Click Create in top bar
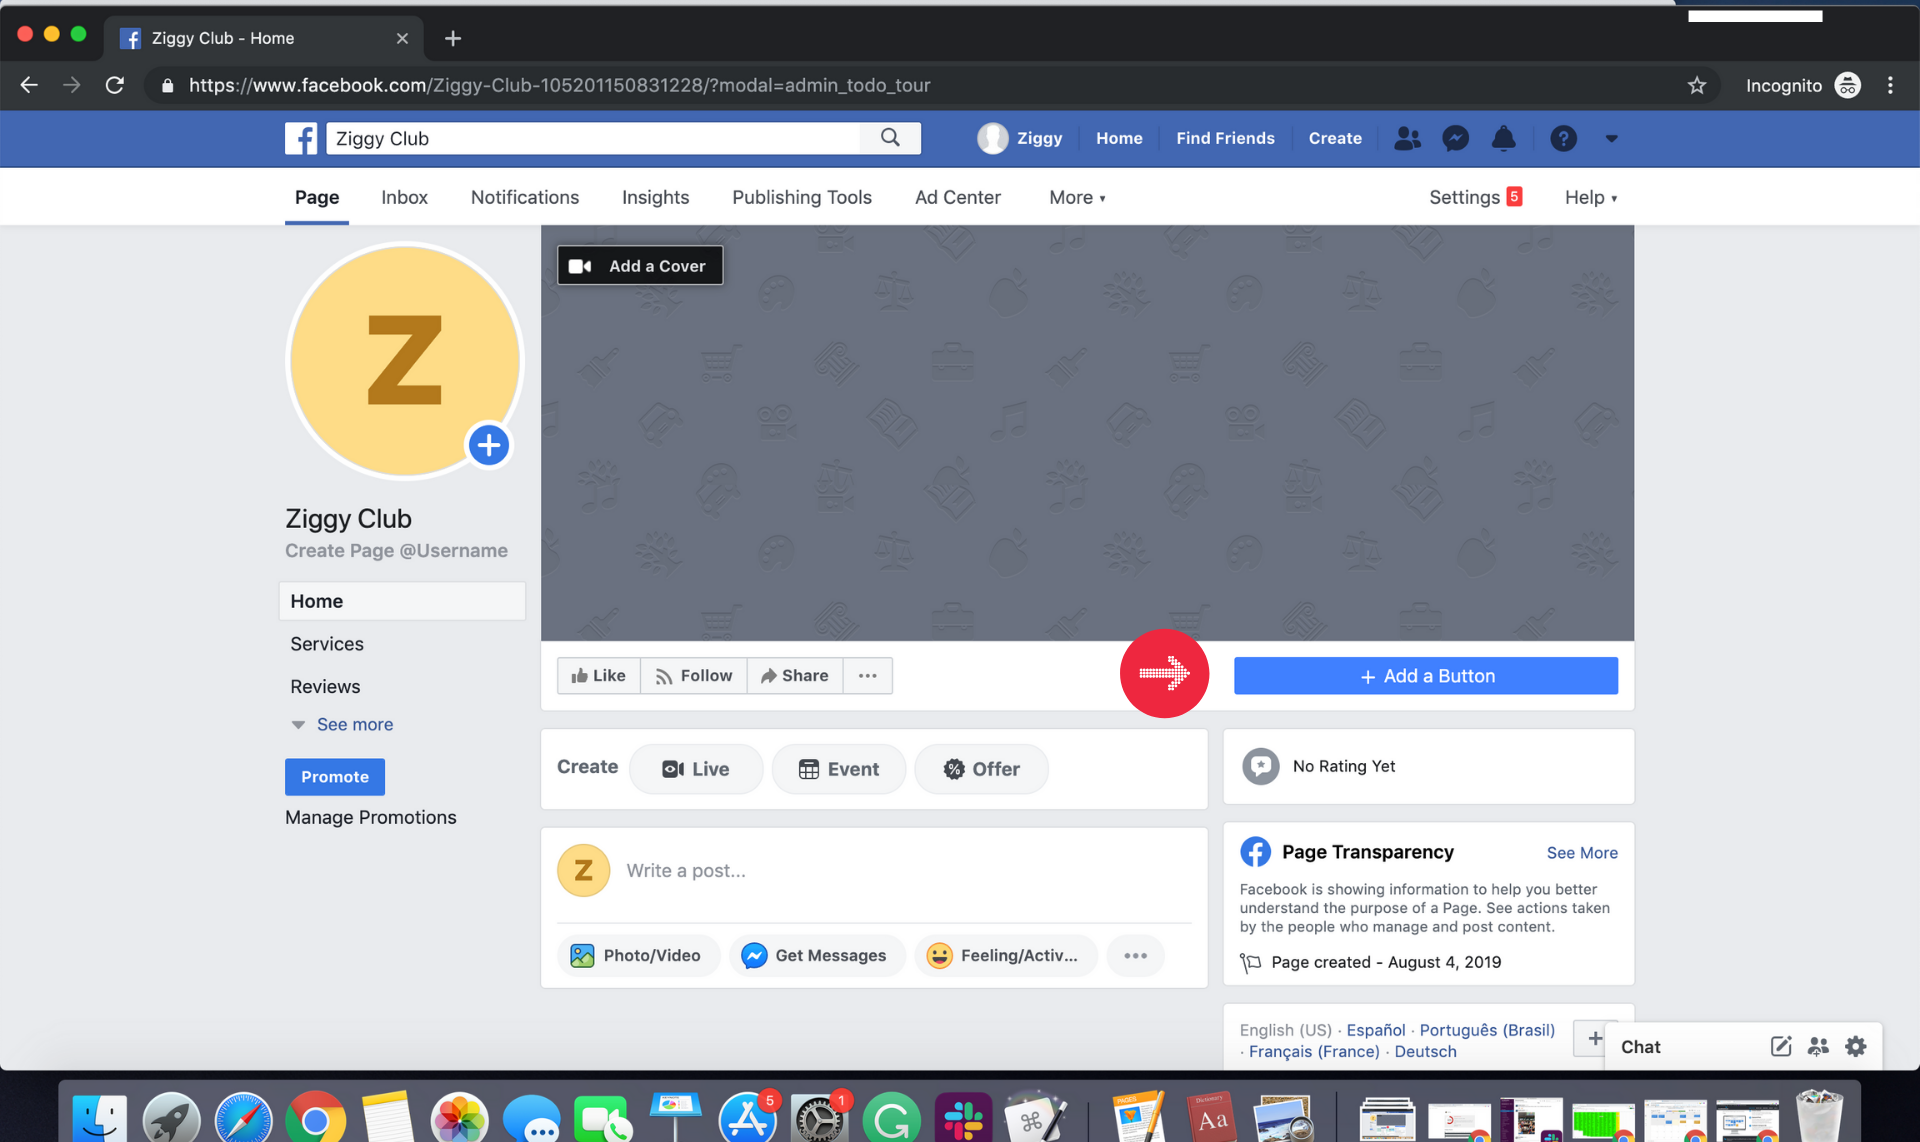Screen dimensions: 1920x1142 (1335, 138)
